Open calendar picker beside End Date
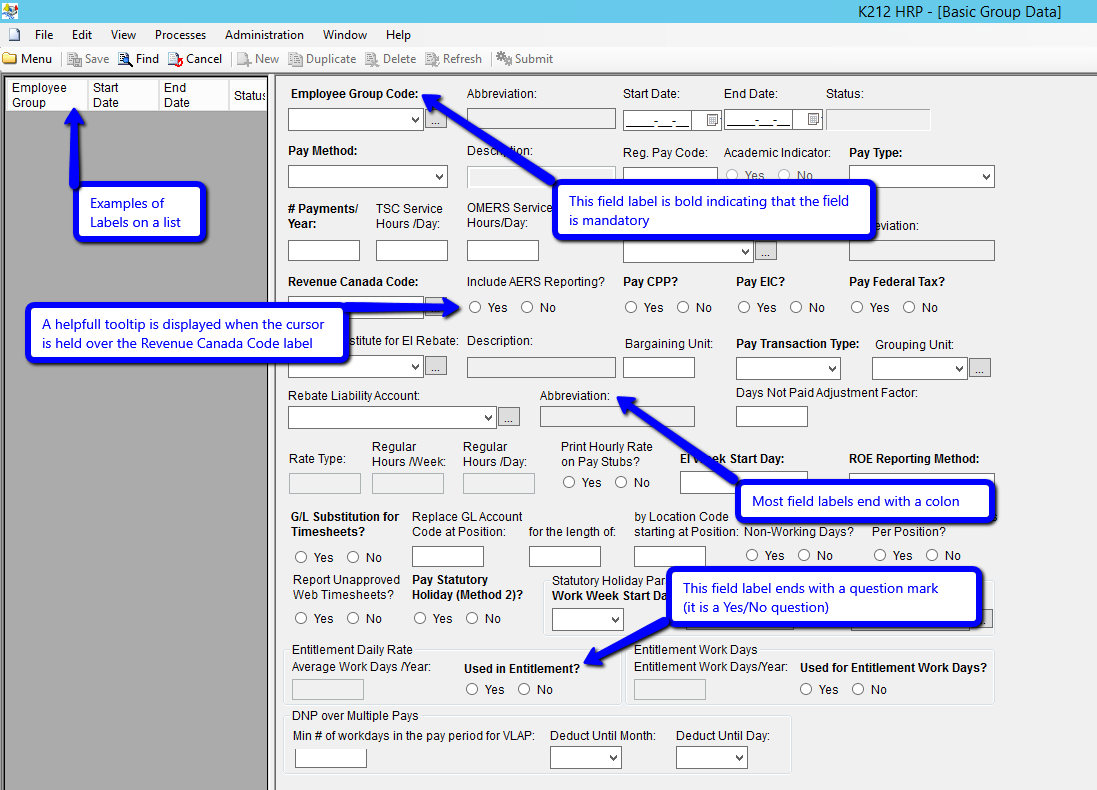Screen dimensions: 1097x790 813,120
